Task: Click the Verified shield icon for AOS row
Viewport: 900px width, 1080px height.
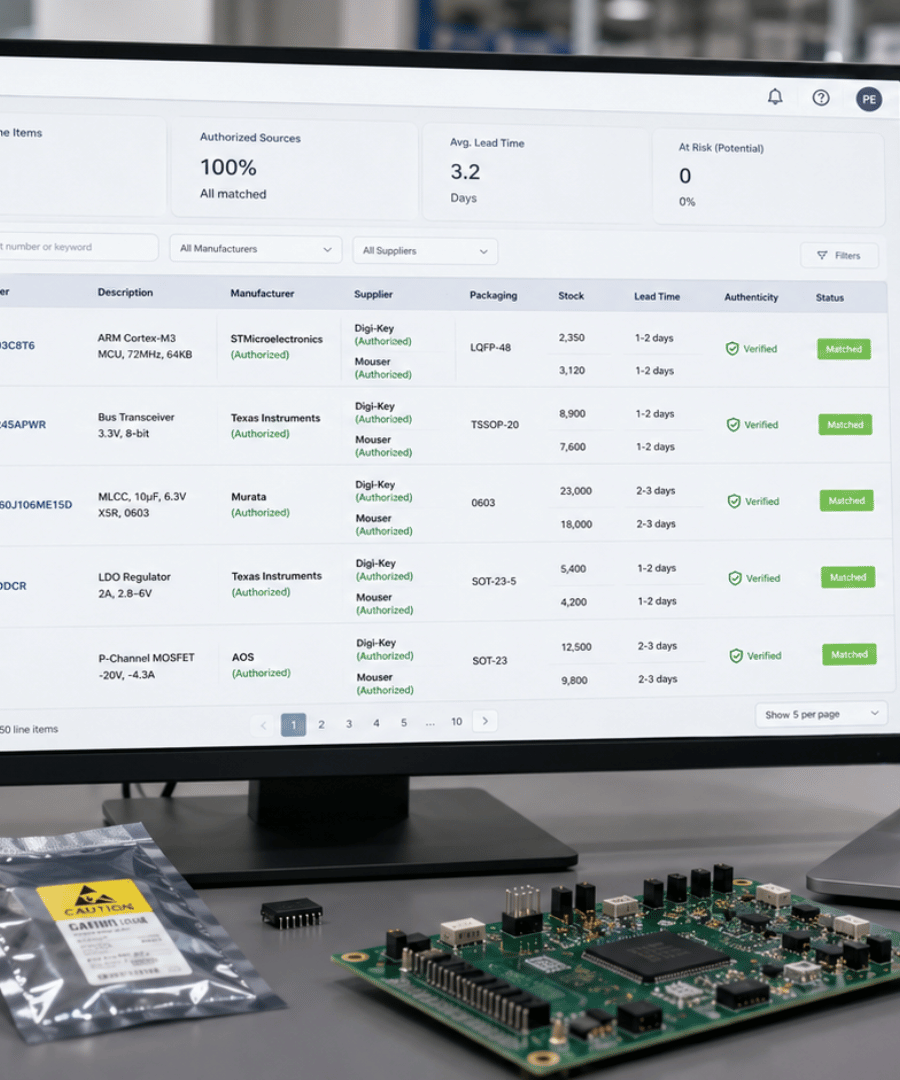Action: pyautogui.click(x=735, y=656)
